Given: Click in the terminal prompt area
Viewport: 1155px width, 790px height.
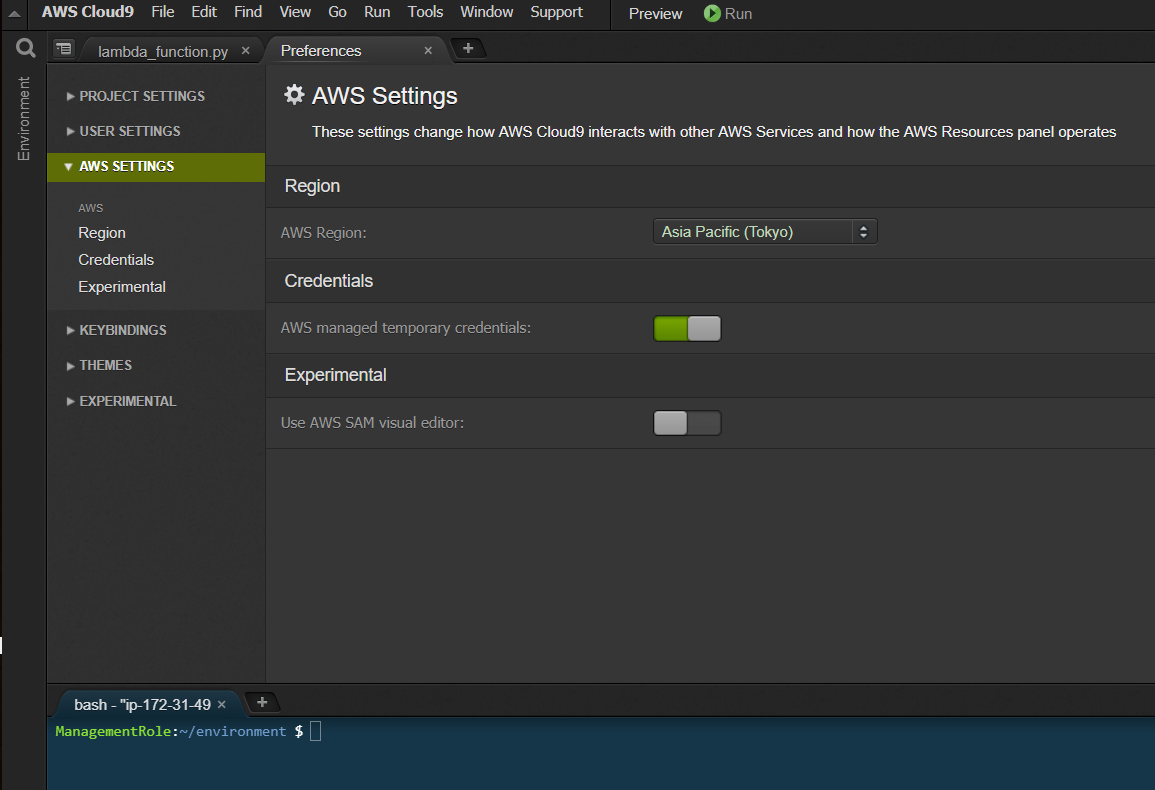Looking at the screenshot, I should tap(600, 752).
